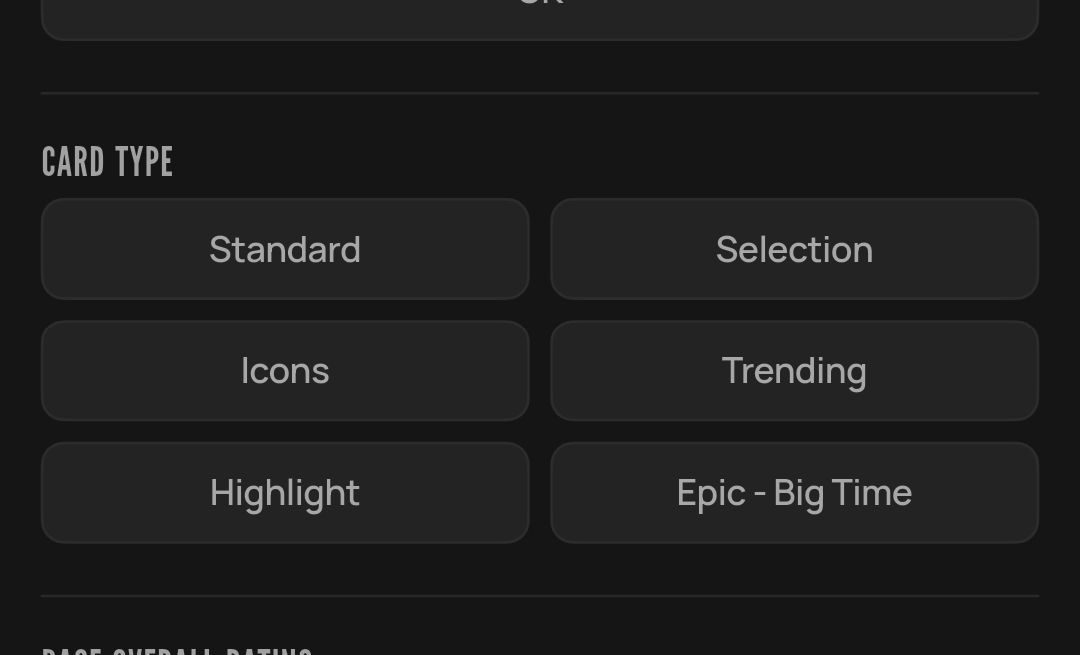Click the partially visible button at top
Viewport: 1080px width, 655px height.
click(540, 19)
